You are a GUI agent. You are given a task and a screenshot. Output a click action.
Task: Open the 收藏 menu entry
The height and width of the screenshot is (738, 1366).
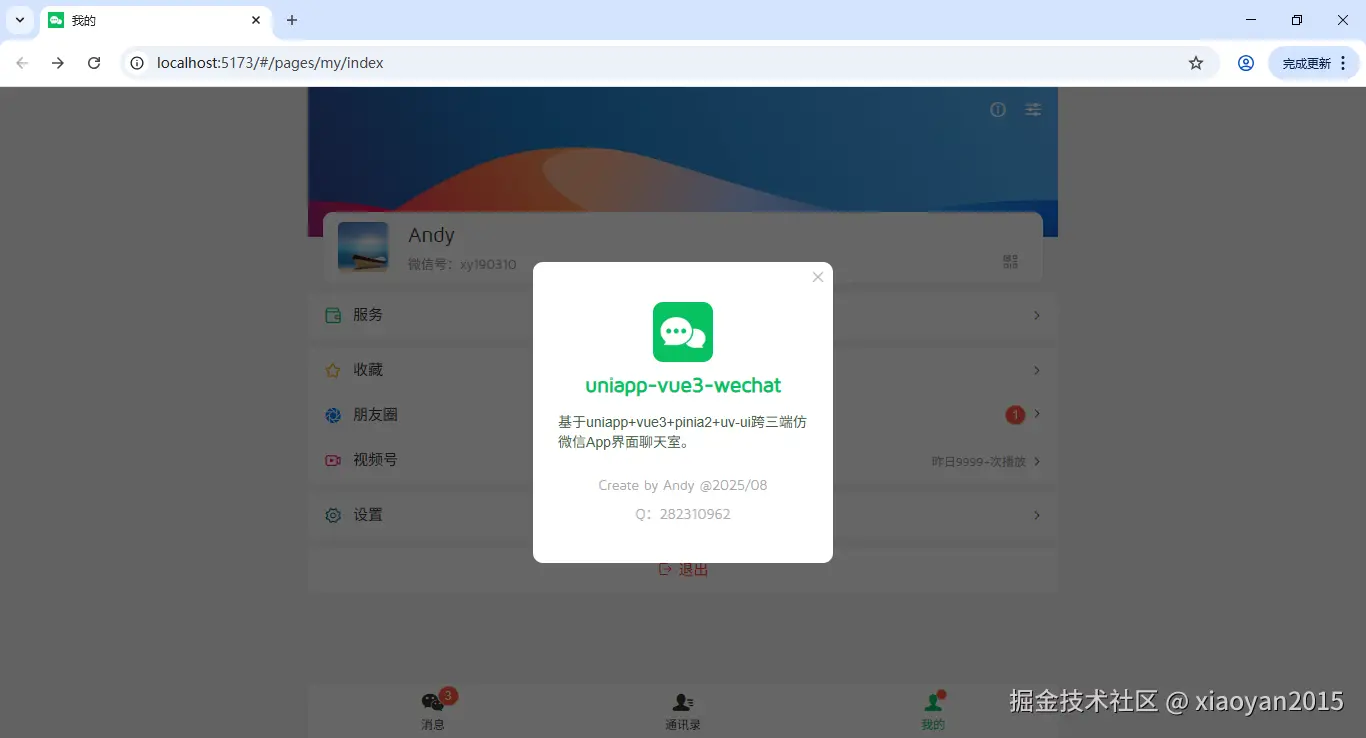[x=683, y=370]
